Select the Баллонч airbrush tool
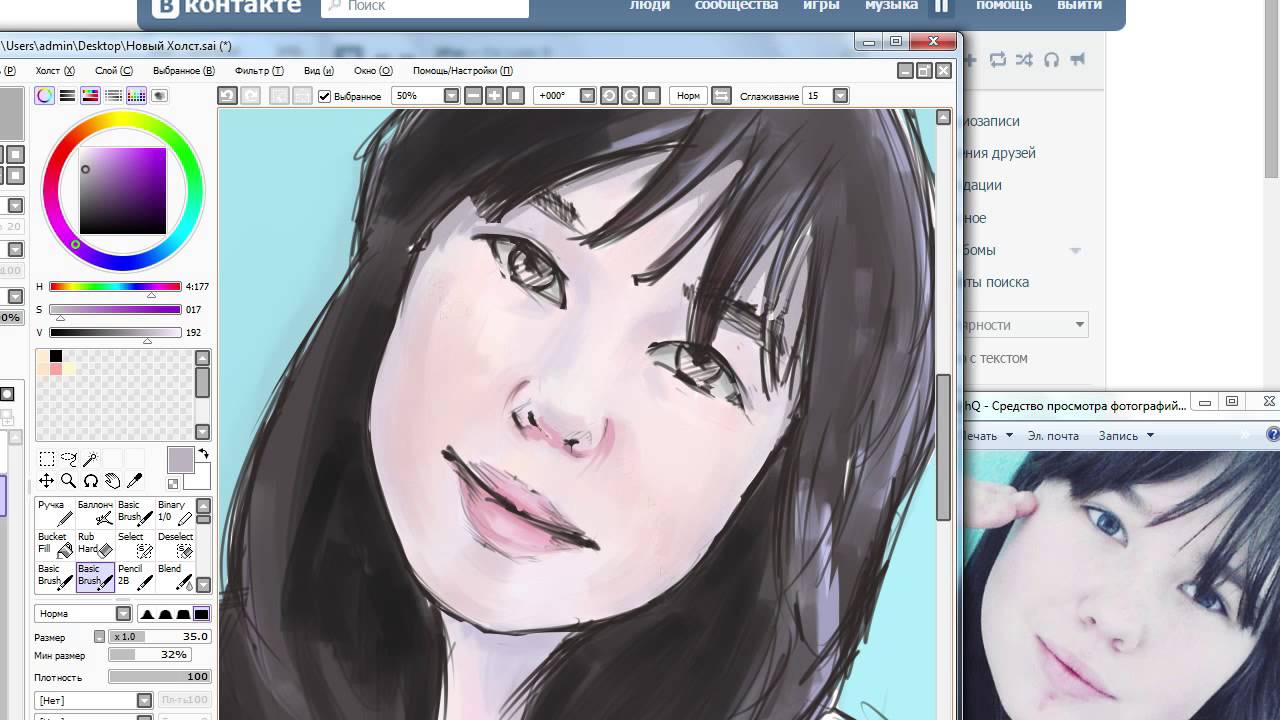Screen dimensions: 1280x720 [95, 512]
